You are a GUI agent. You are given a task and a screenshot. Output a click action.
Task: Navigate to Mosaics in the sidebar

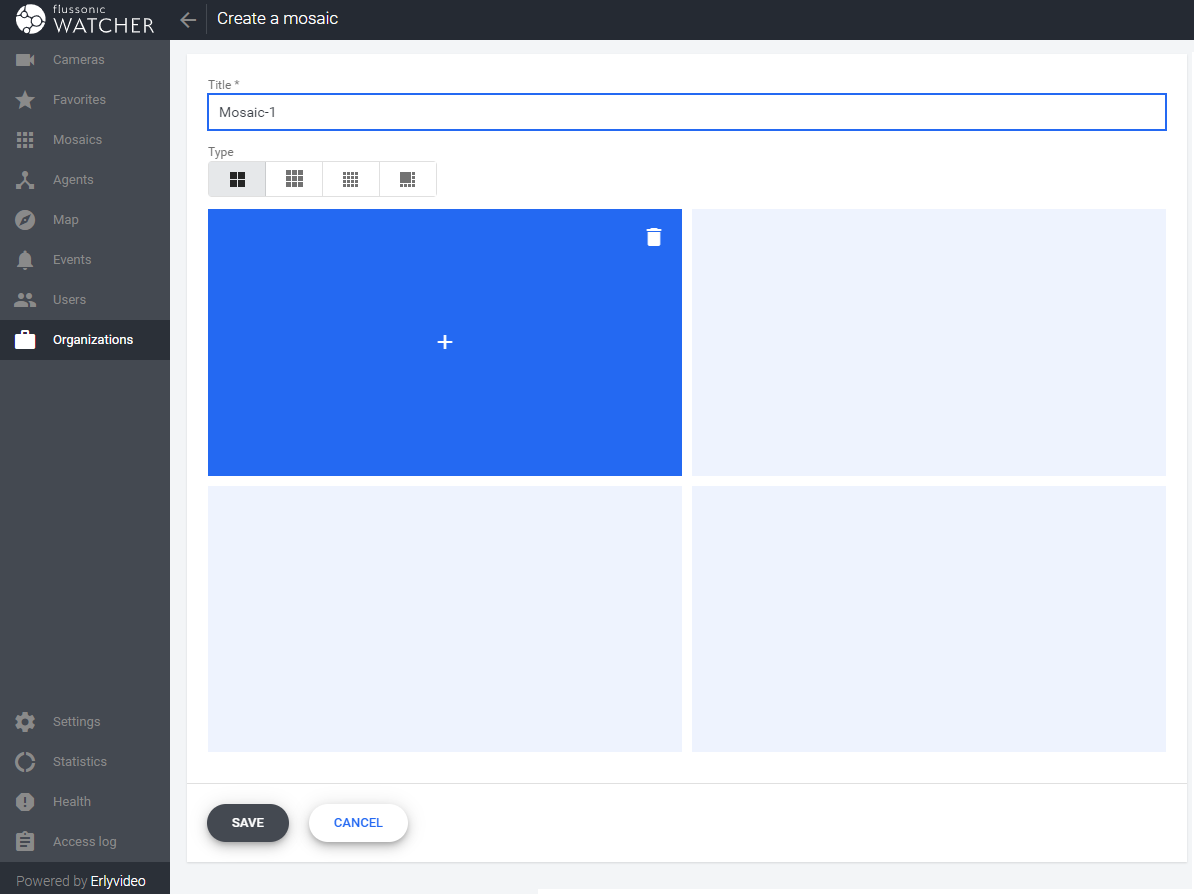77,140
